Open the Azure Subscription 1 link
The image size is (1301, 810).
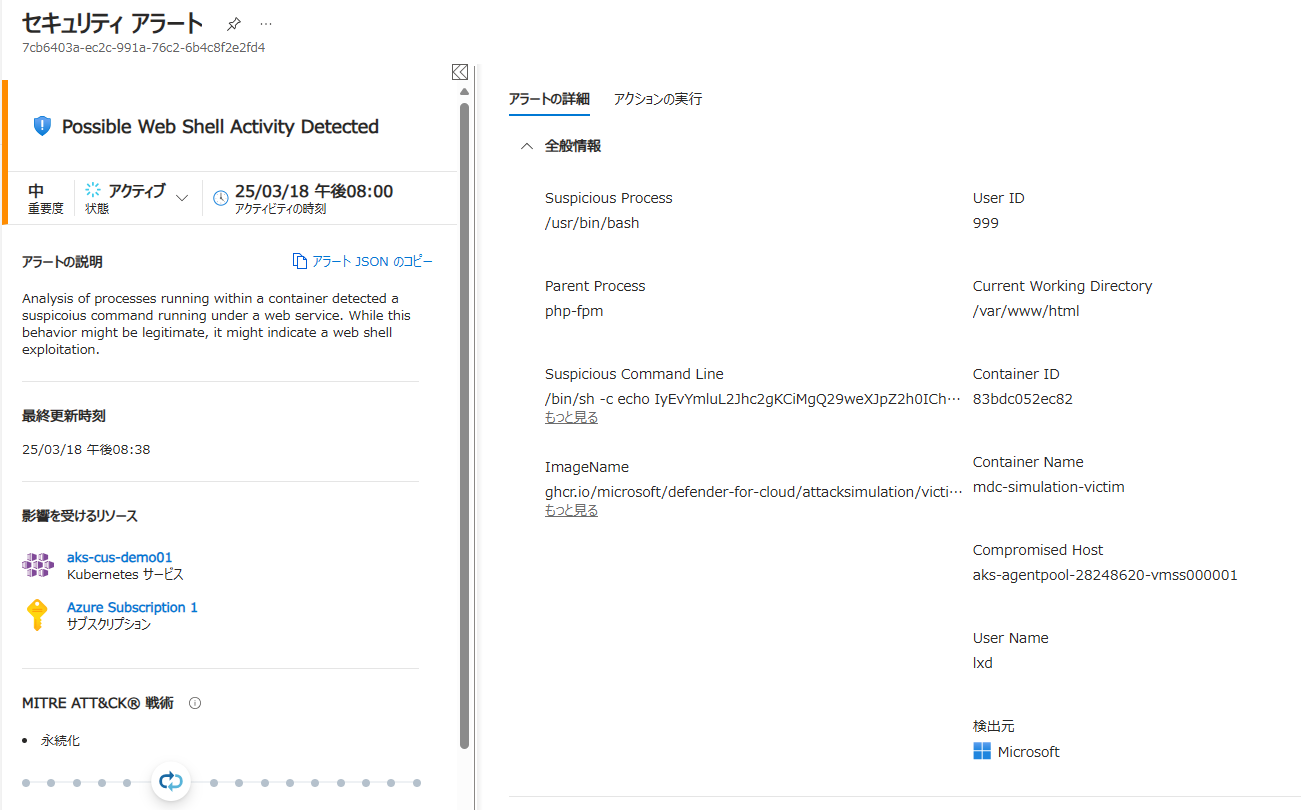pos(132,607)
